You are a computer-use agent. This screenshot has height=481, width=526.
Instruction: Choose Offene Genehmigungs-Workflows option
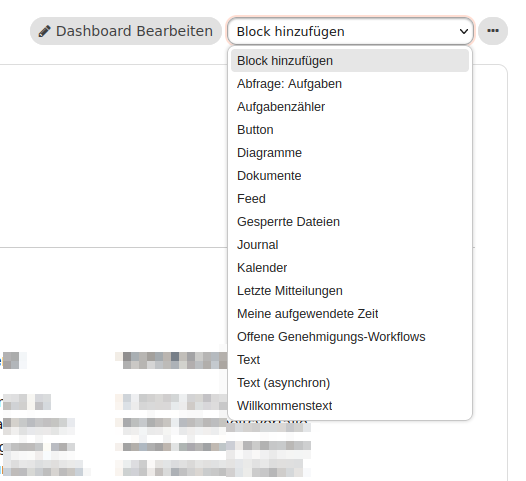350,337
